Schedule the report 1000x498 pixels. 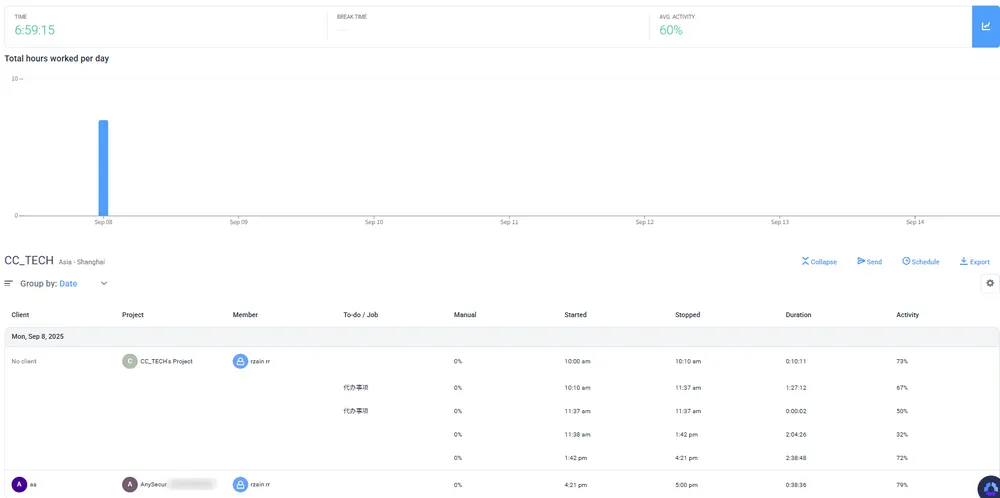point(921,261)
